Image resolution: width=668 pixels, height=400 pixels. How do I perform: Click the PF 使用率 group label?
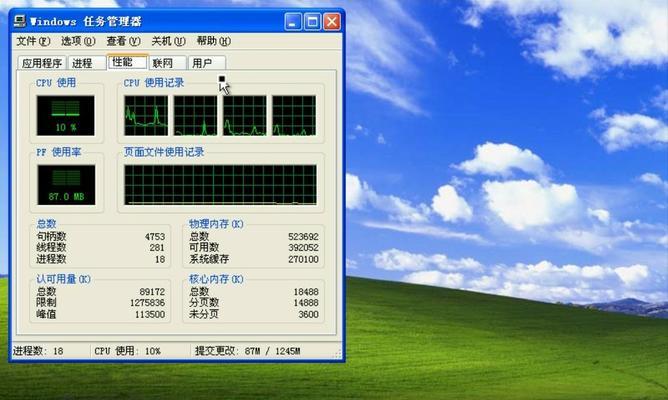click(58, 152)
